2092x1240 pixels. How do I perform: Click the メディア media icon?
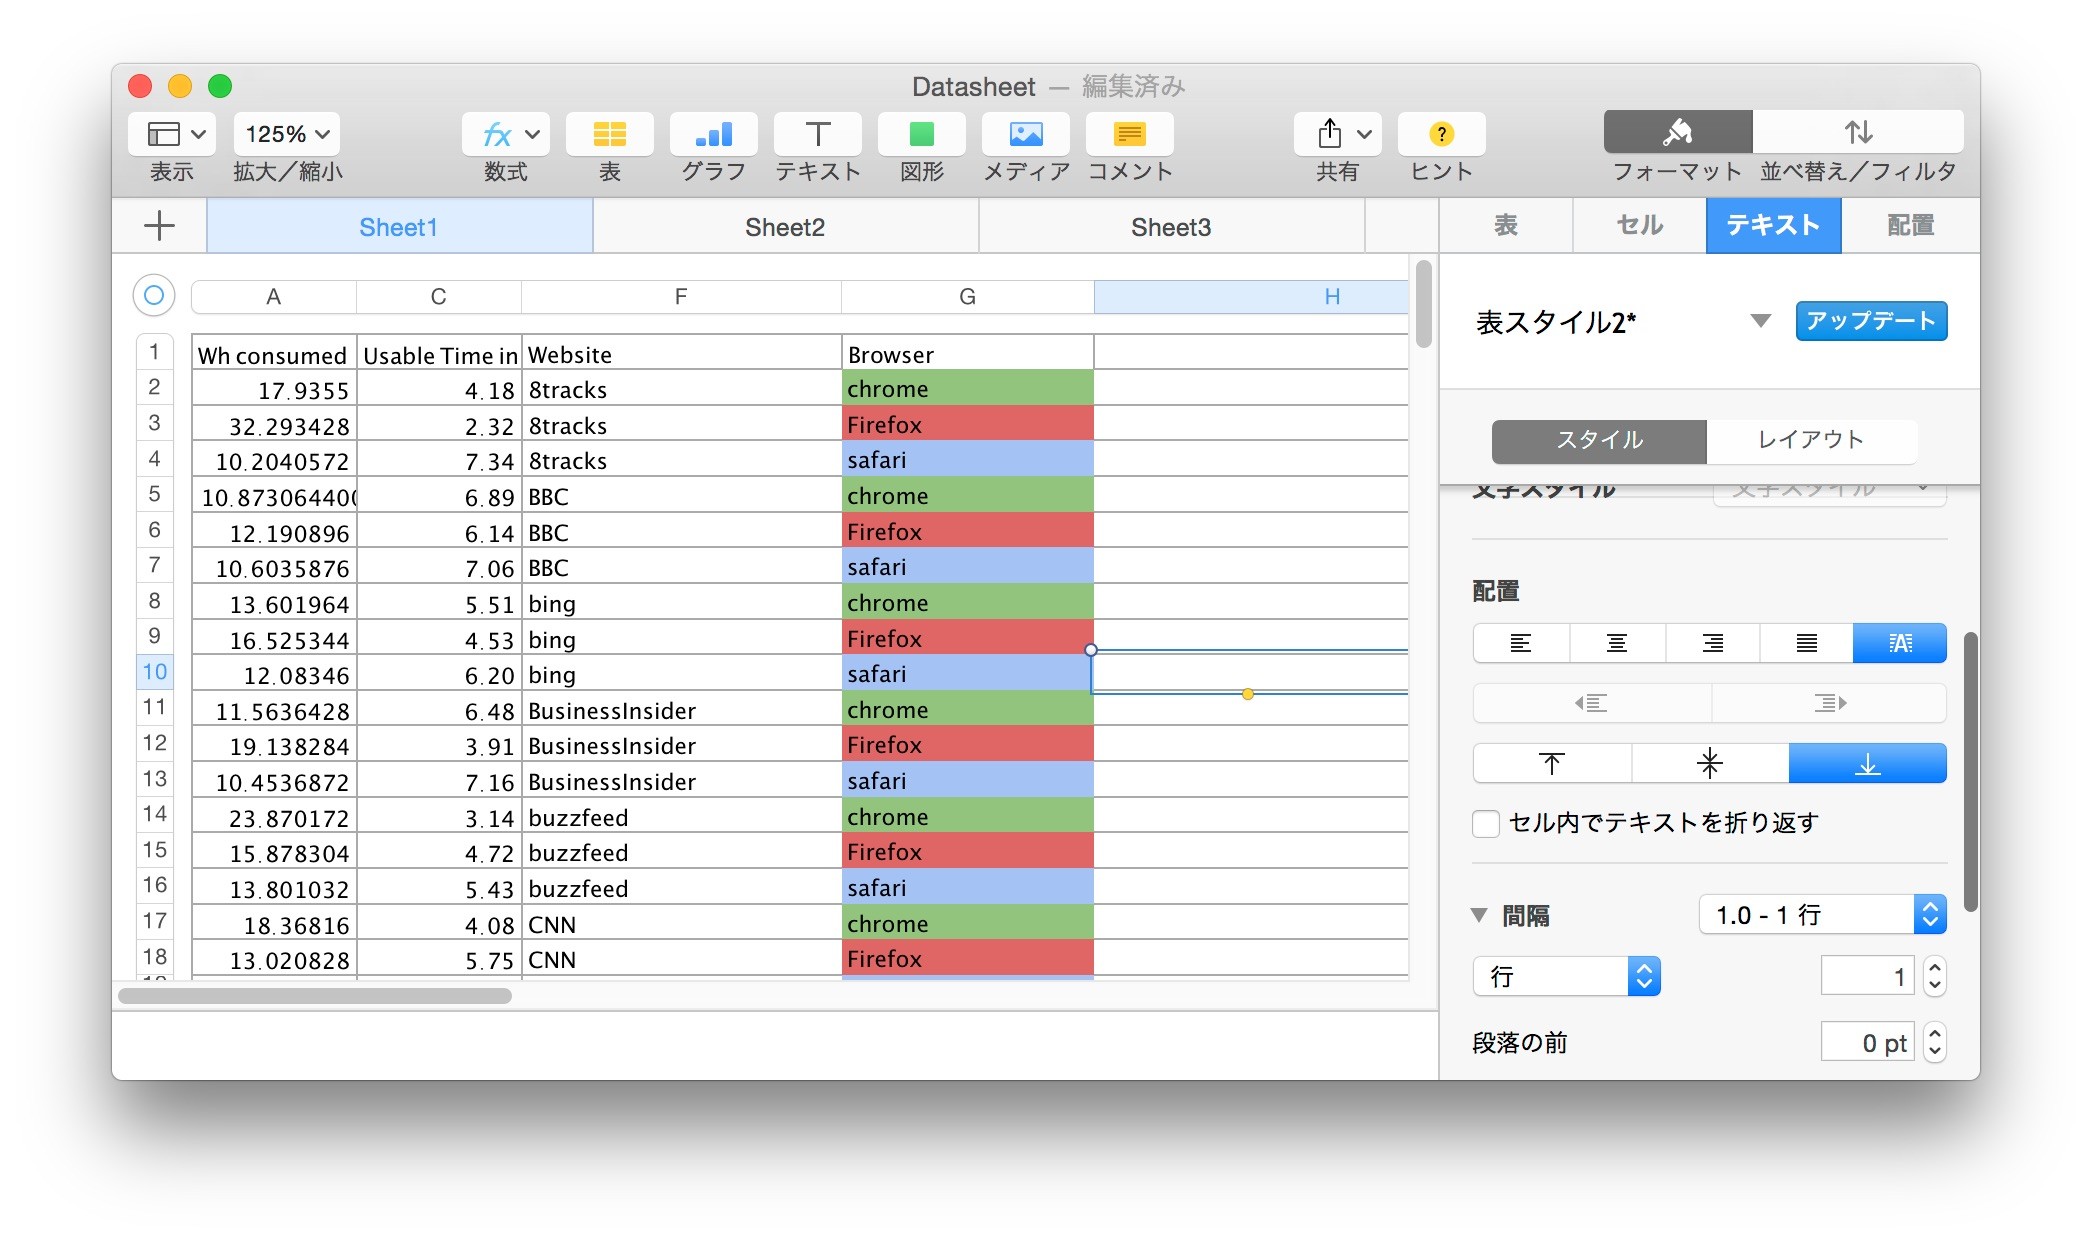click(1026, 134)
